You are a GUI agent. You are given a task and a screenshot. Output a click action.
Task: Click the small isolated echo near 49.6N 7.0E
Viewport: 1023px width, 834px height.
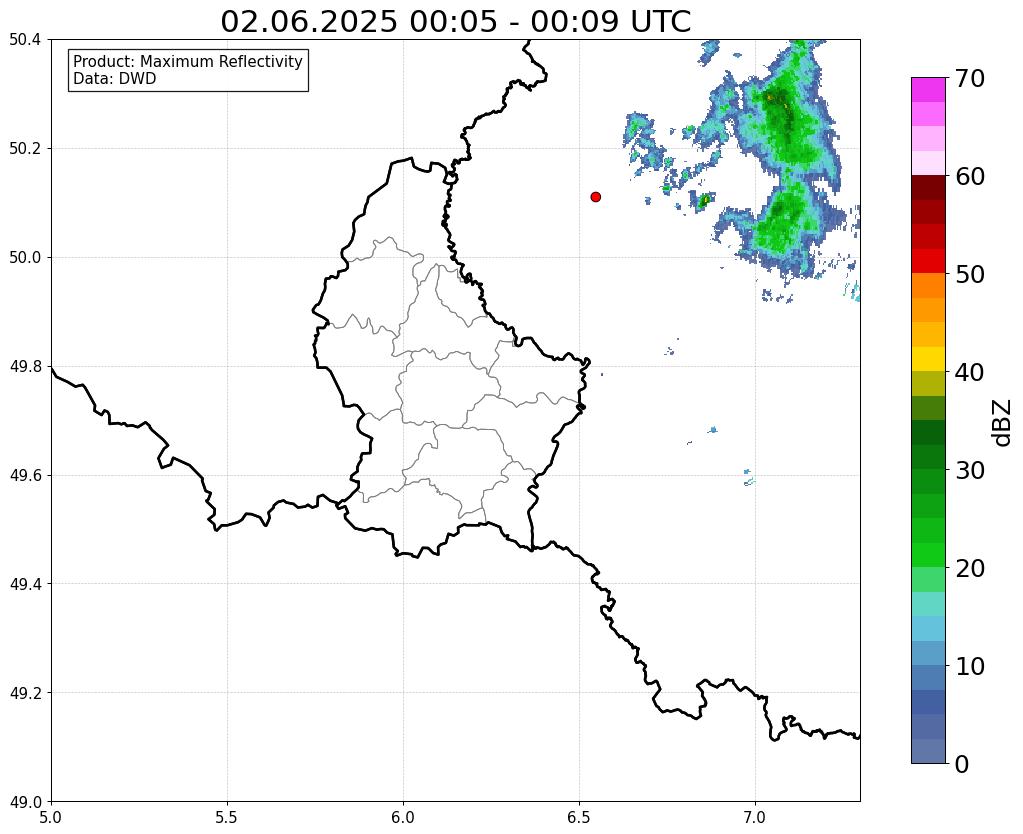click(748, 477)
